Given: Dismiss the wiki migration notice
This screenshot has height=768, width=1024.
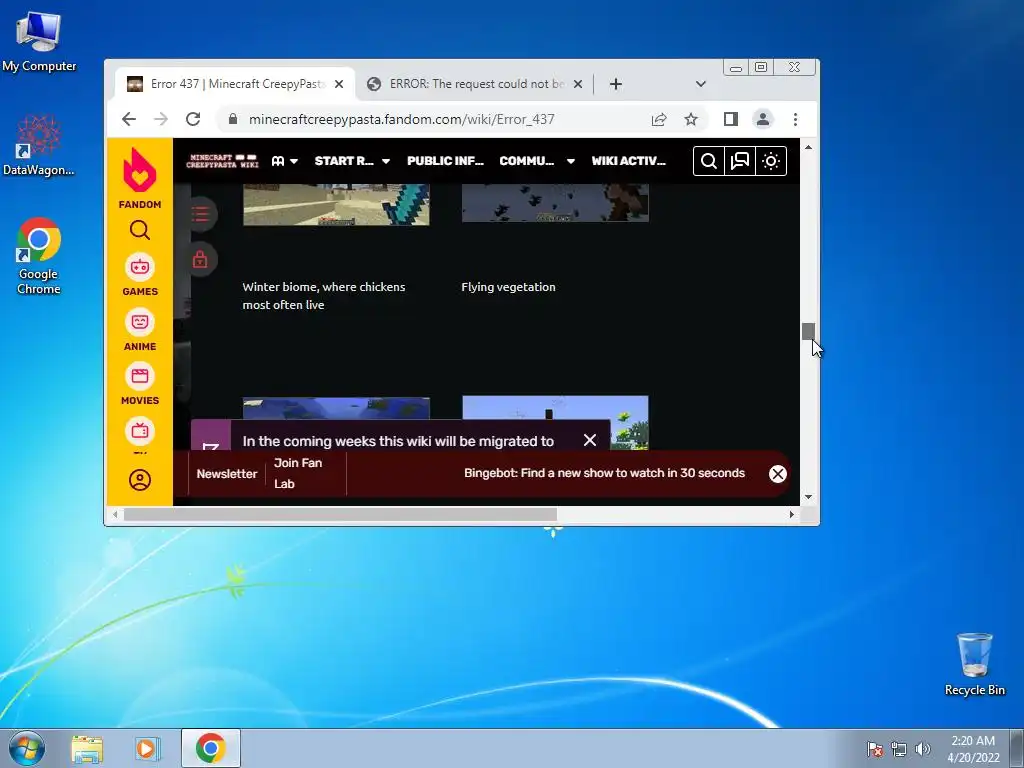Looking at the screenshot, I should click(590, 440).
